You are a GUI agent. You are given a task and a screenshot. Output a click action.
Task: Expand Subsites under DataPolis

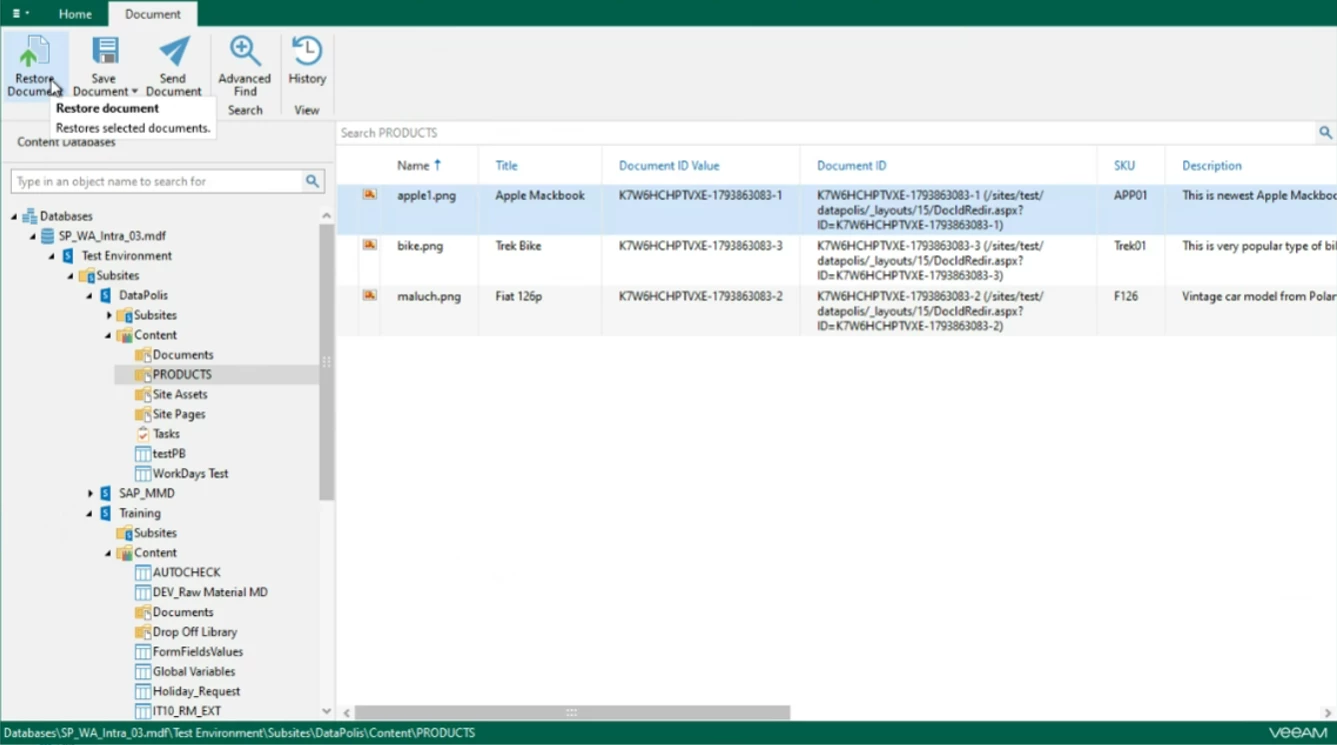point(109,315)
